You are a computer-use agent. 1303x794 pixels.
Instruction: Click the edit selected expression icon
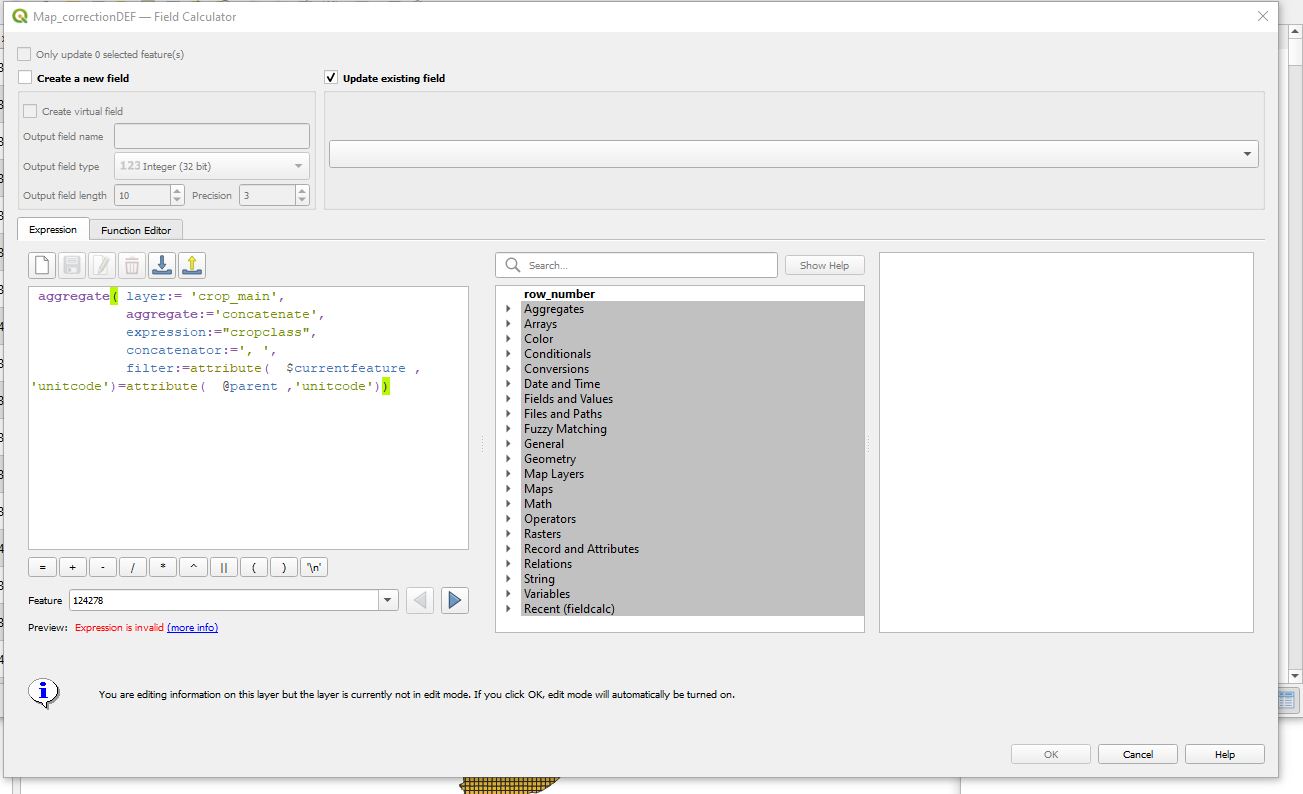pyautogui.click(x=102, y=265)
